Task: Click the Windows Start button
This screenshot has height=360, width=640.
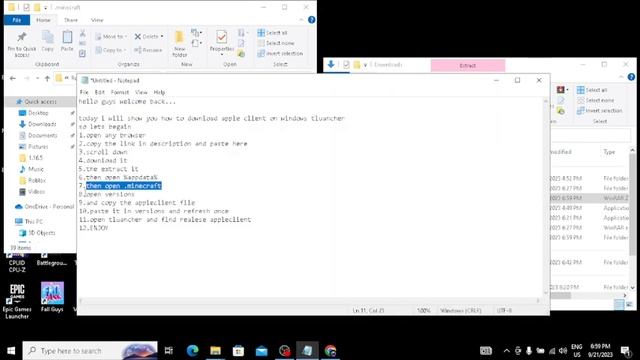Action: tap(11, 351)
